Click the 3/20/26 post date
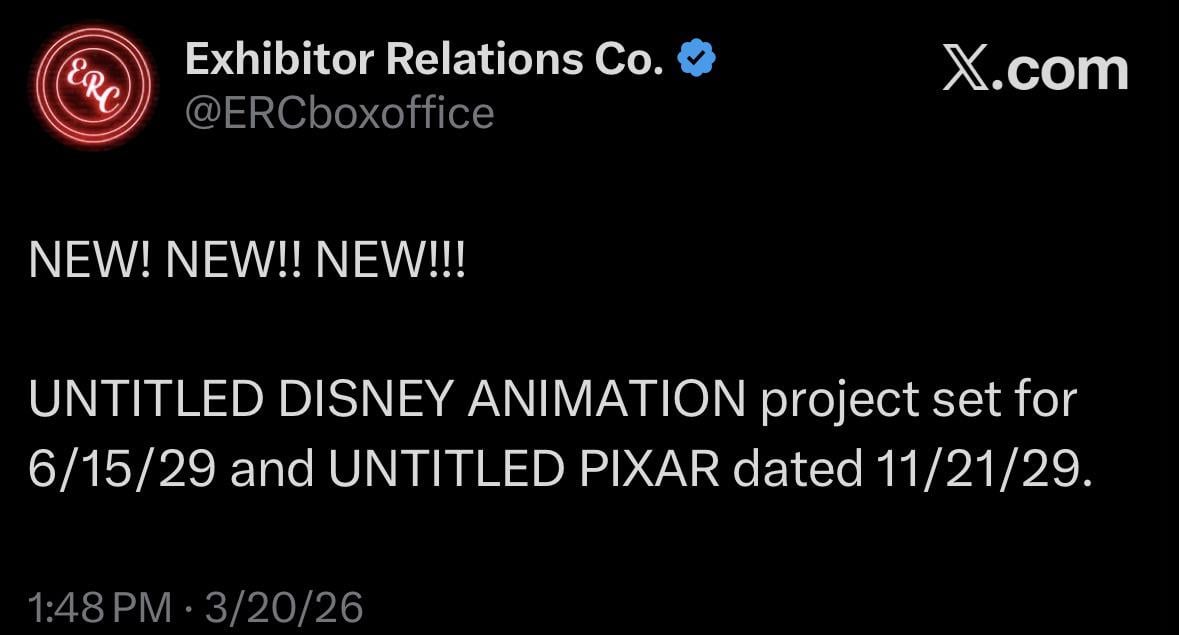1179x635 pixels. 283,607
